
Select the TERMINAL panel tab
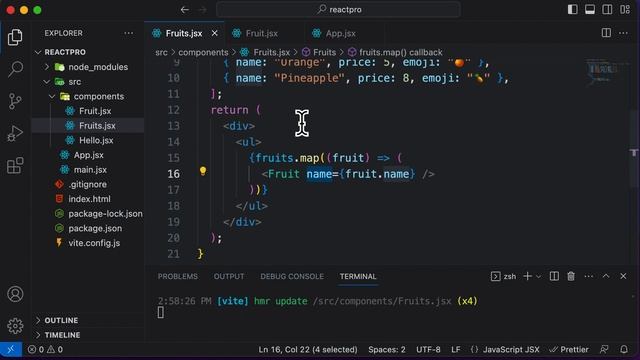coord(358,276)
